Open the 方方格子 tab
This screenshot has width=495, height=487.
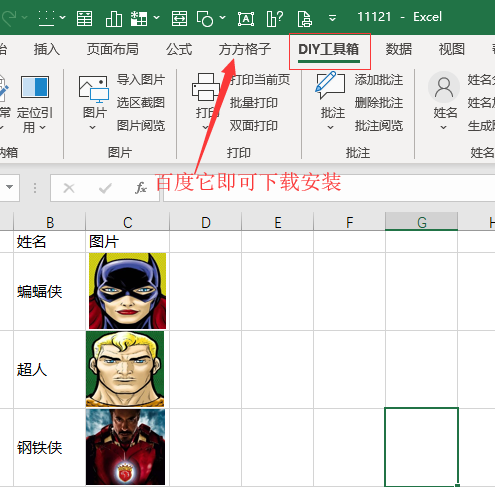point(245,49)
